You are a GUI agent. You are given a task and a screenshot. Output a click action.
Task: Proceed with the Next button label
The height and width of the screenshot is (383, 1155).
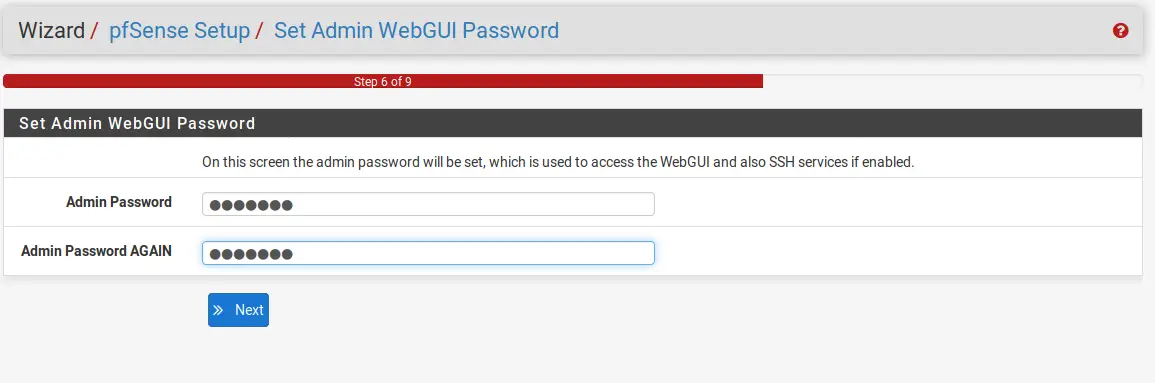click(x=249, y=310)
